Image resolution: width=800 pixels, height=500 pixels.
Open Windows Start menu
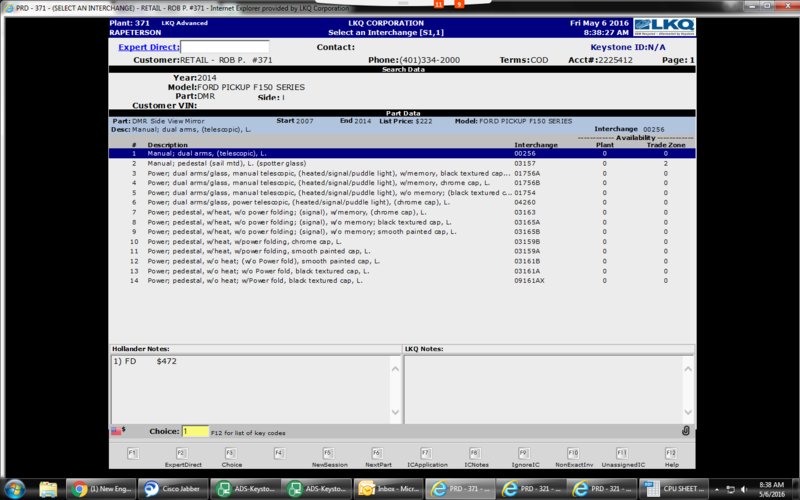point(15,489)
